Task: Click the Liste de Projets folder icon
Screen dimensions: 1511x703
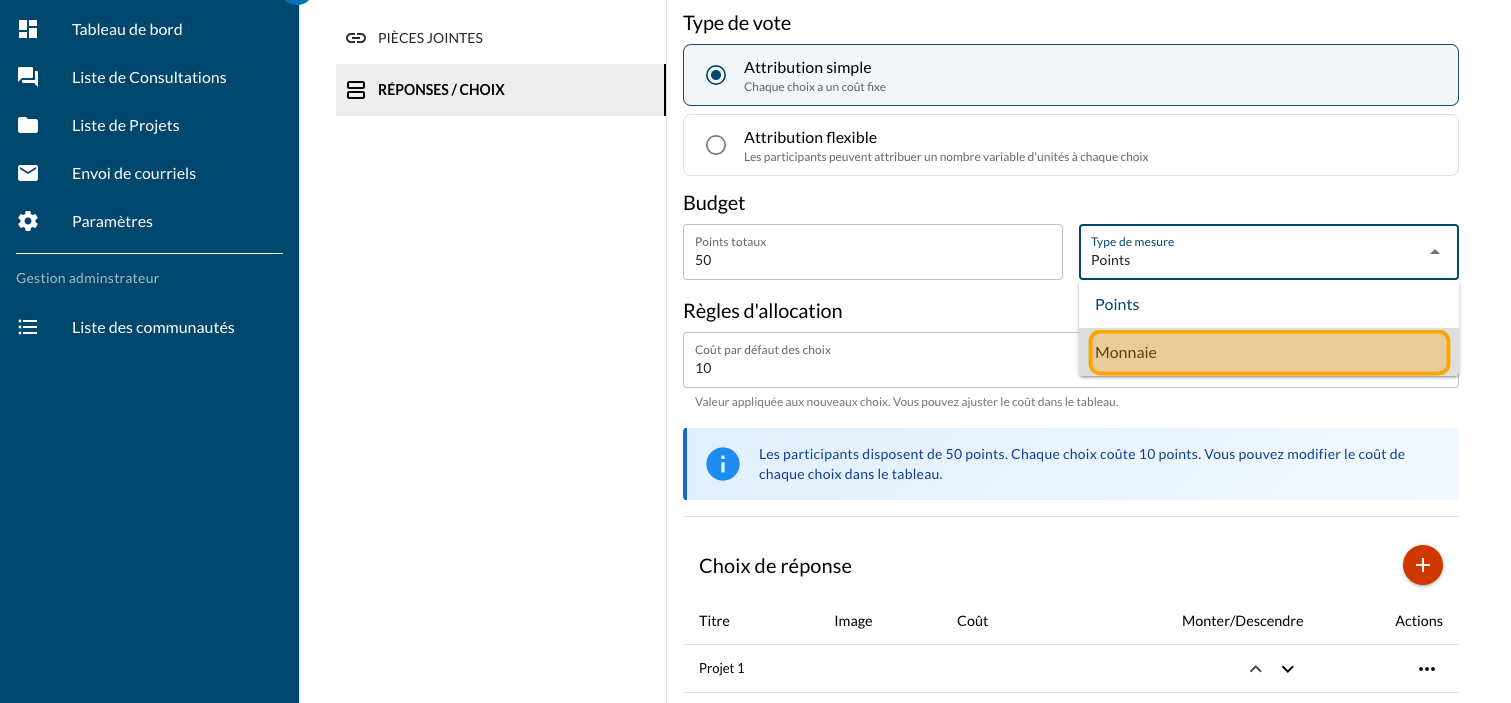Action: tap(28, 126)
